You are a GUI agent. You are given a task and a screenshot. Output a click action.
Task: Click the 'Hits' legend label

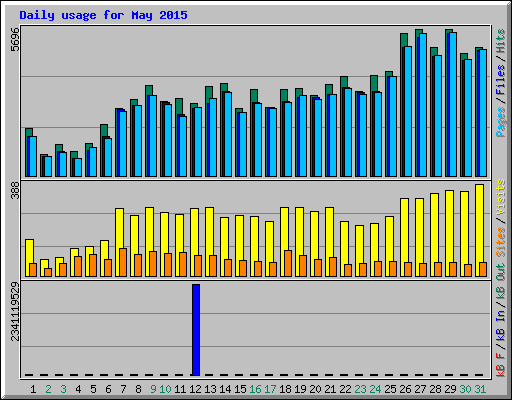500,41
